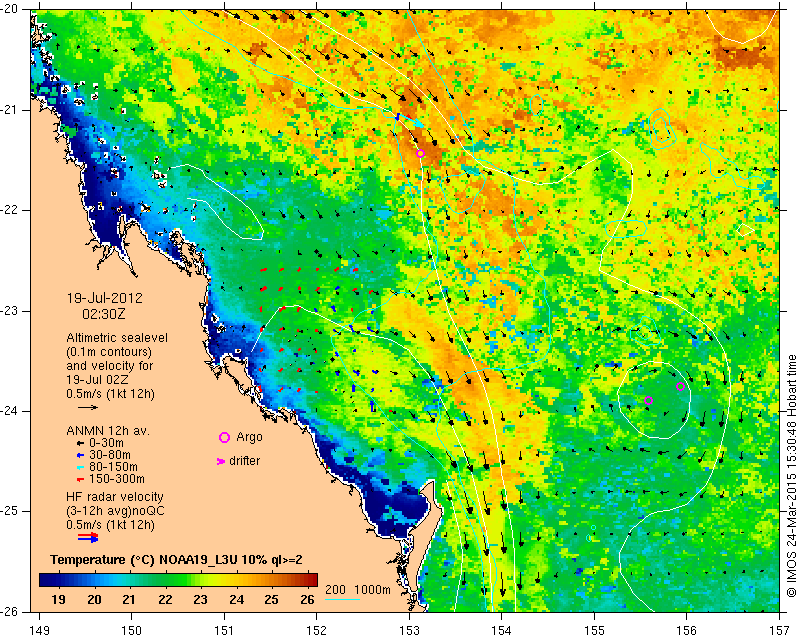Image resolution: width=800 pixels, height=640 pixels.
Task: Click the 'HF radar velocity' legend text
Action: [x=115, y=497]
